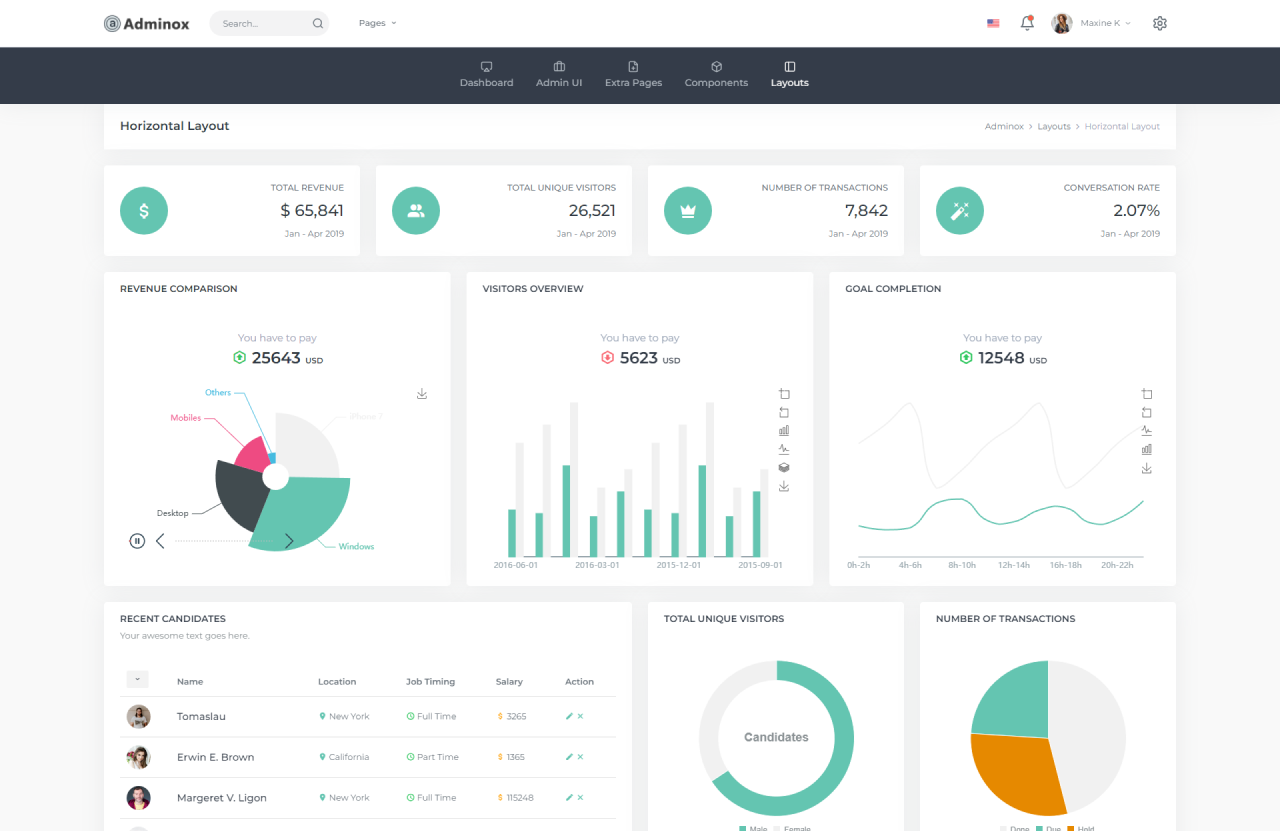1280x831 pixels.
Task: Click the Total Revenue dollar icon
Action: pos(144,211)
